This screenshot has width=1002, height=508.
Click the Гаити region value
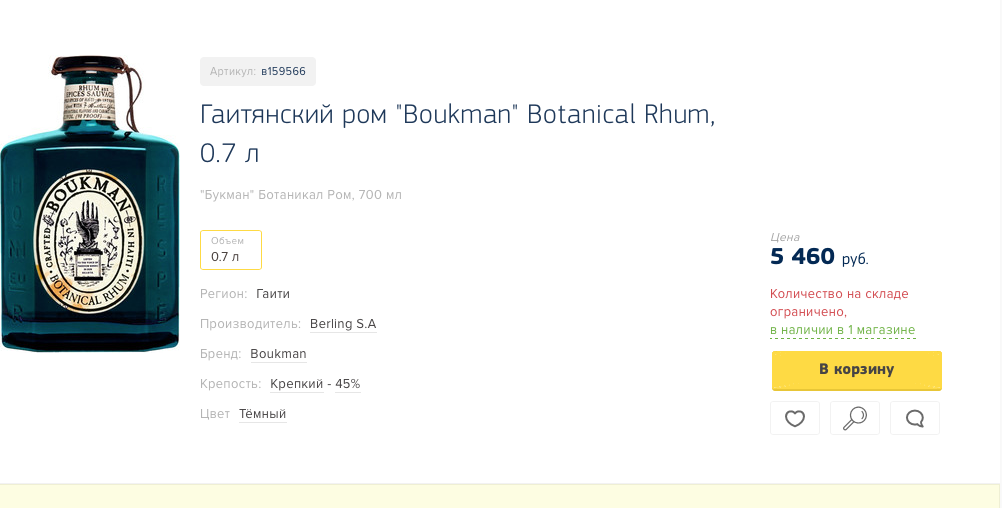point(273,294)
